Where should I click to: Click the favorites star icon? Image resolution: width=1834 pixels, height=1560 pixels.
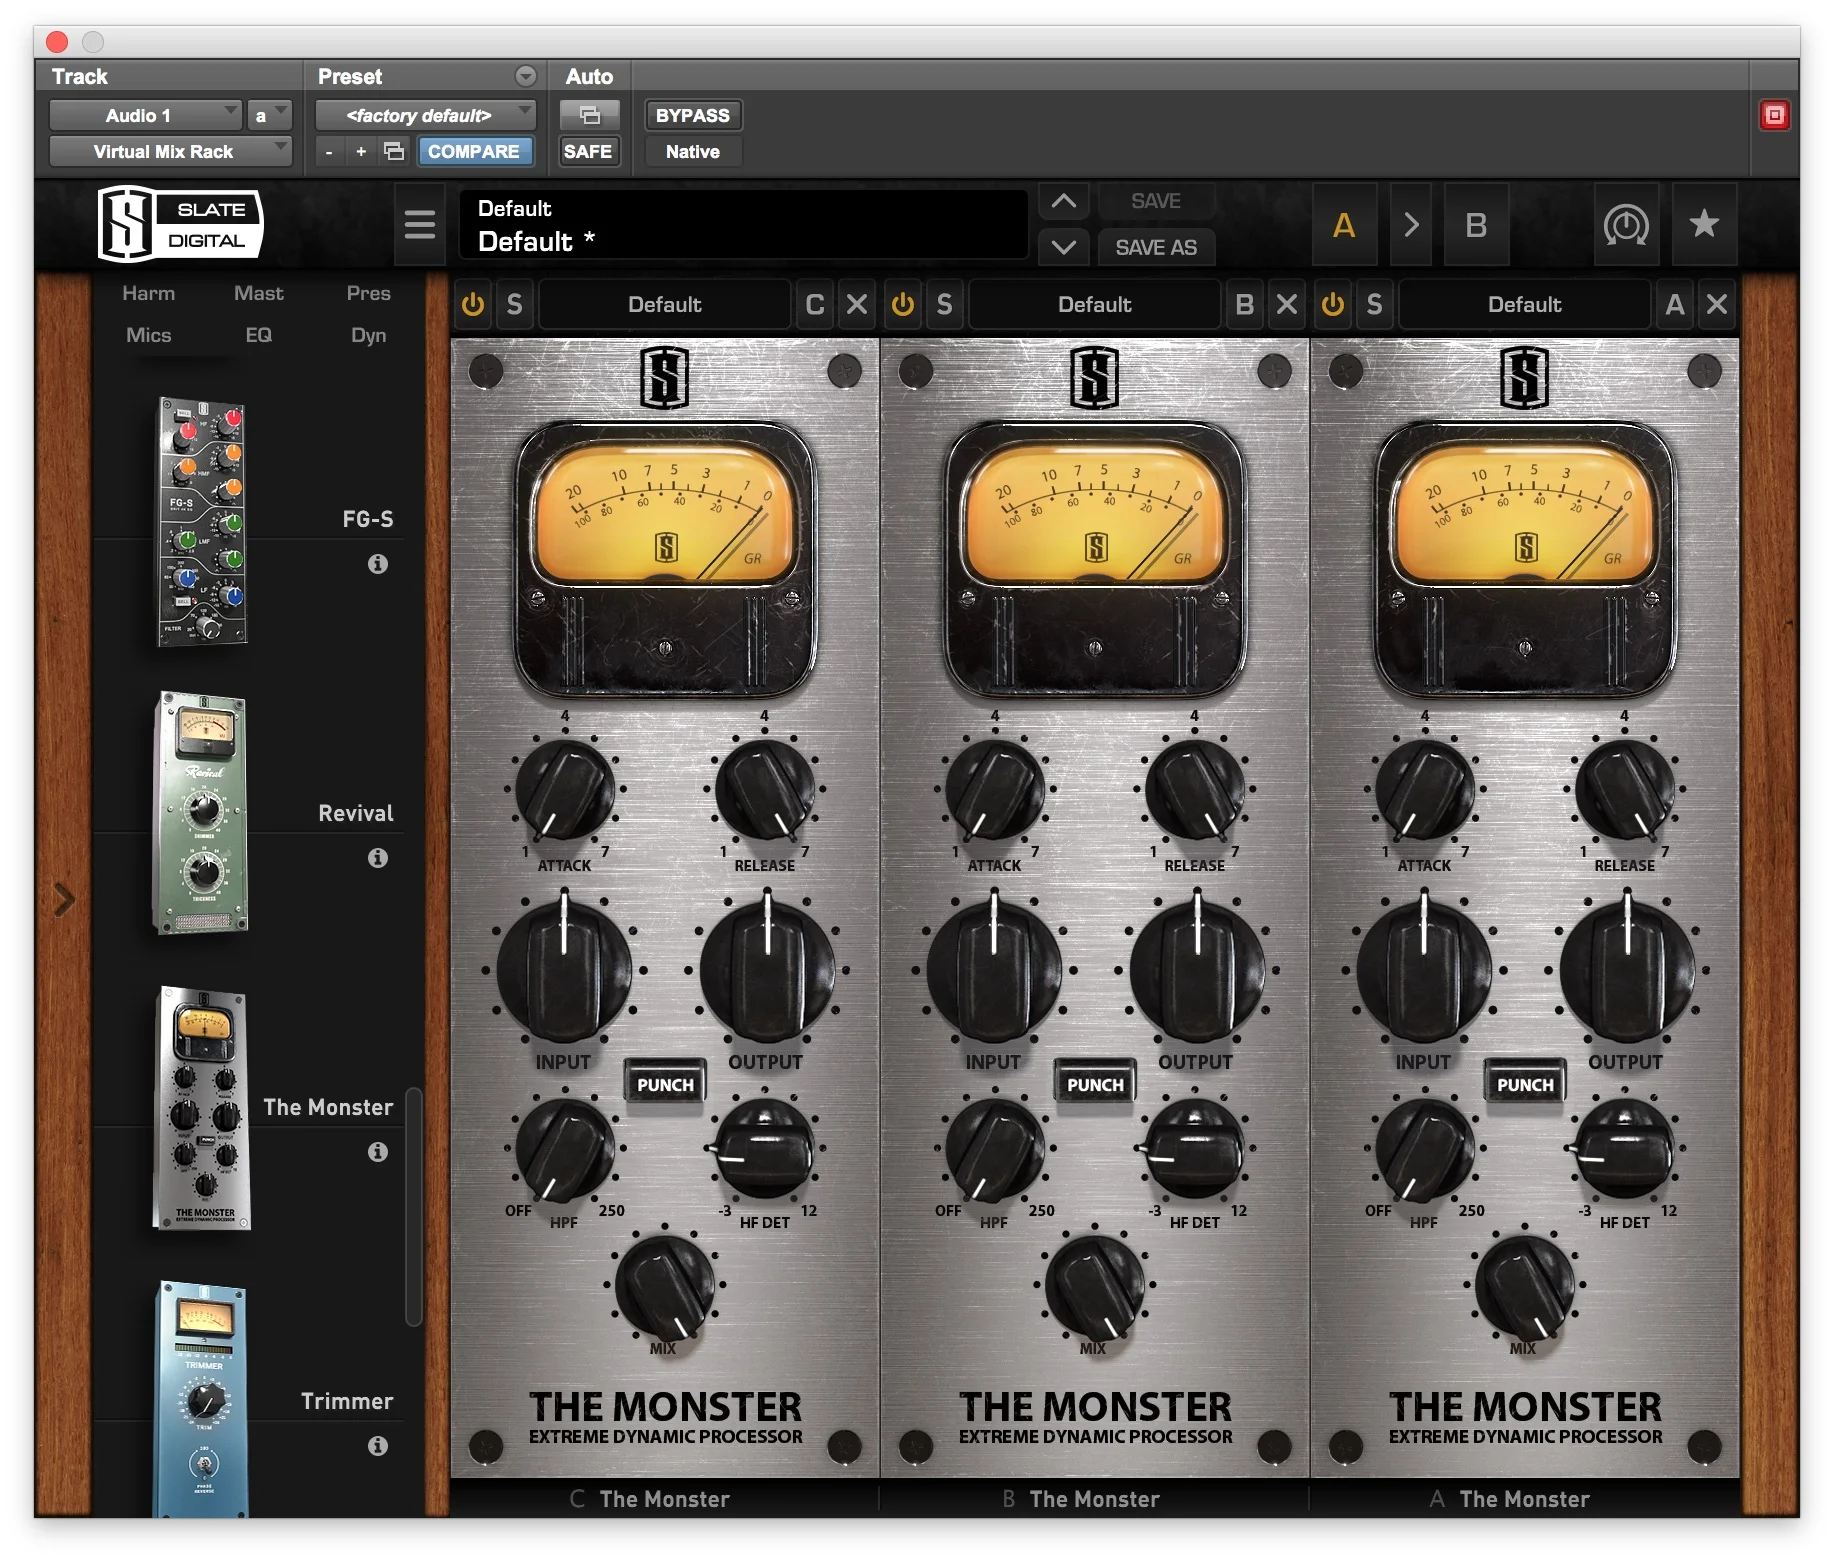coord(1704,224)
